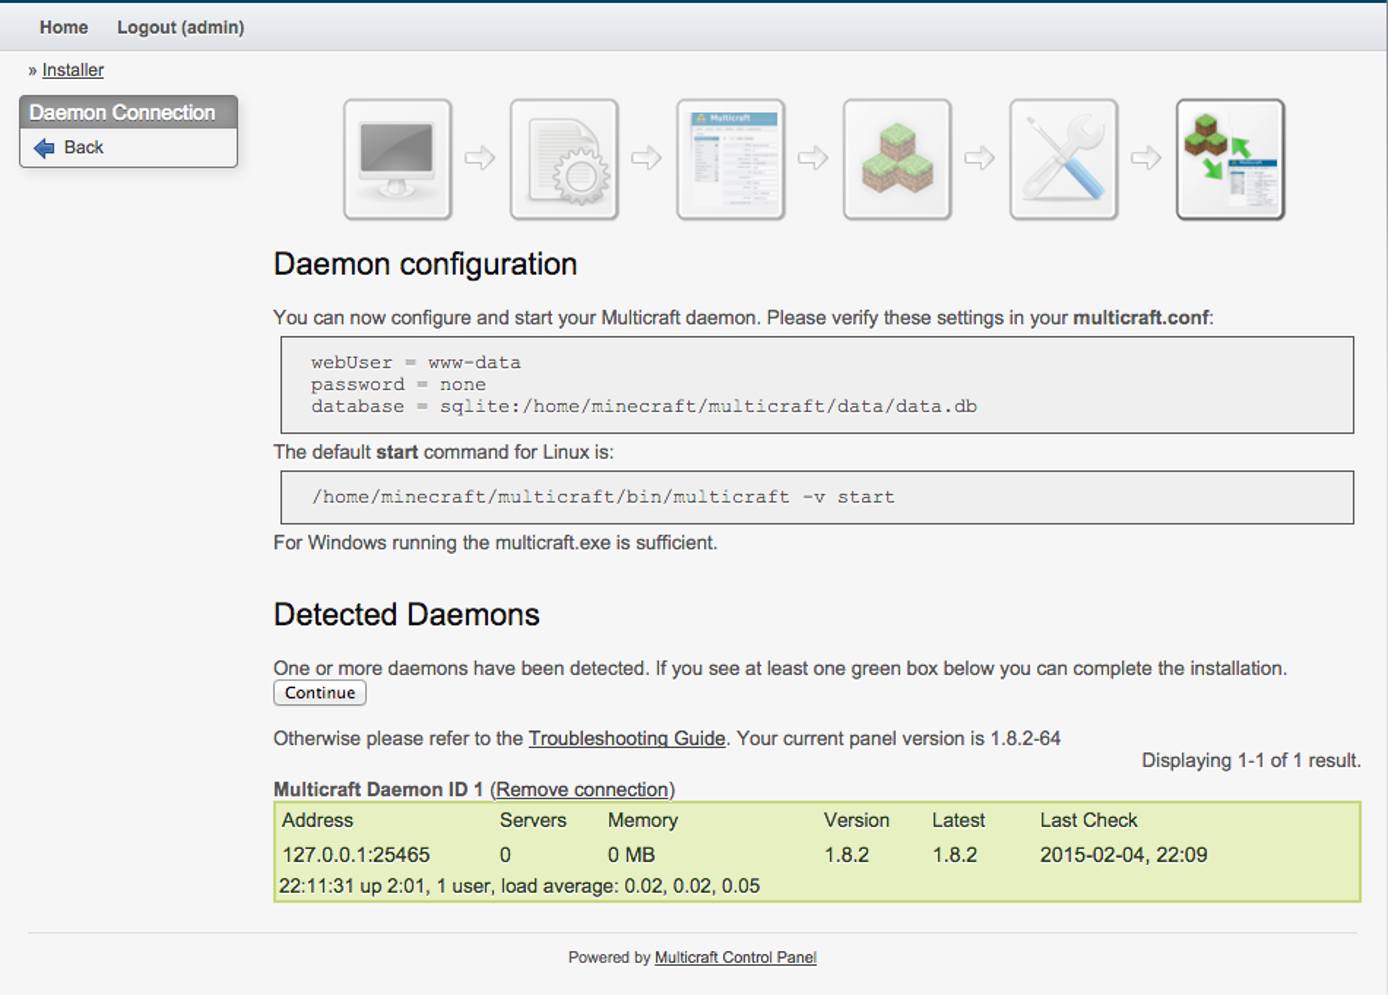Select the Last Check timestamp value
The height and width of the screenshot is (995, 1388).
(x=1123, y=855)
